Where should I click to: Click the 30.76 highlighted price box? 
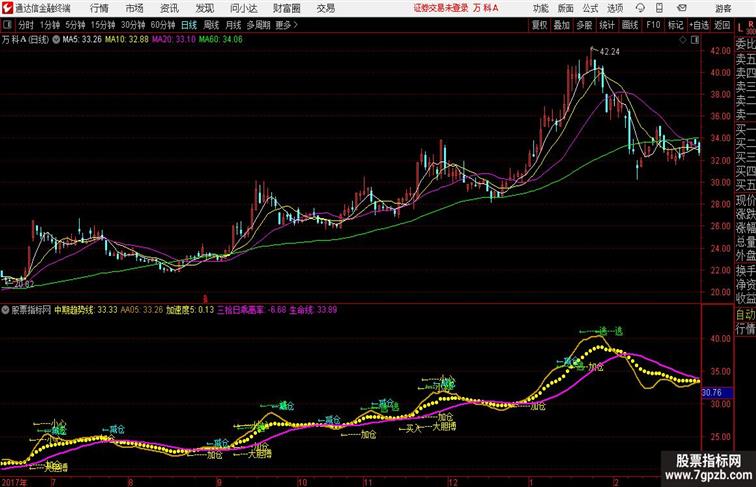click(x=716, y=392)
